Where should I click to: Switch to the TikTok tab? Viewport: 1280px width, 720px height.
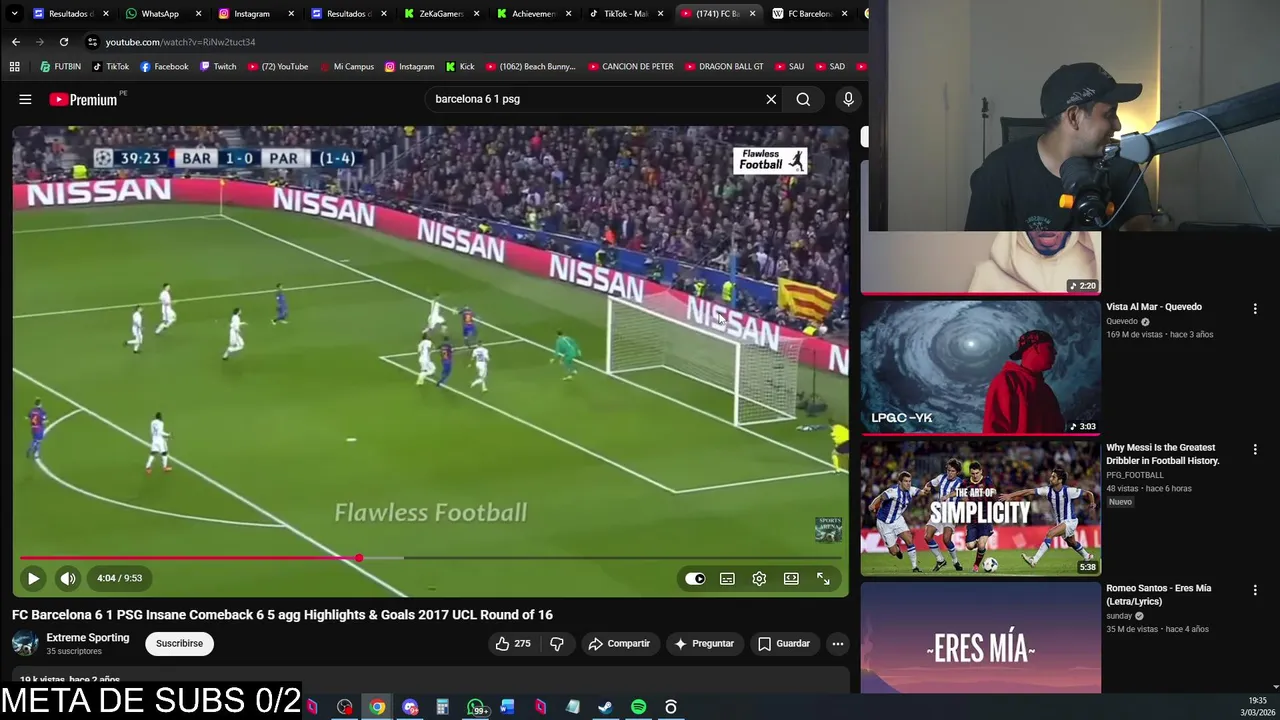point(626,13)
